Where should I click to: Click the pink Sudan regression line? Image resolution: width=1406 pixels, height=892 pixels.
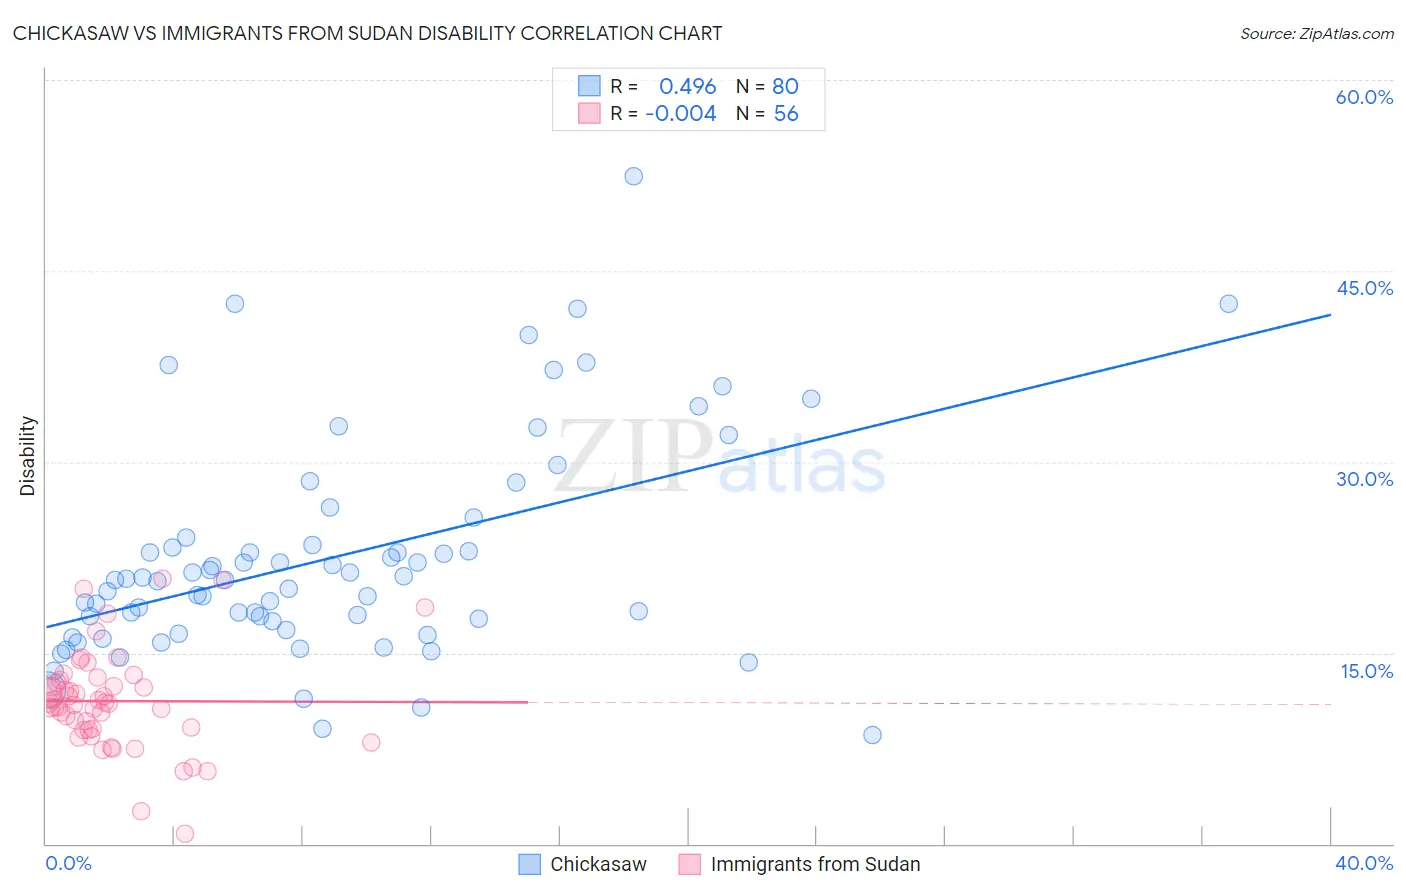pyautogui.click(x=286, y=702)
